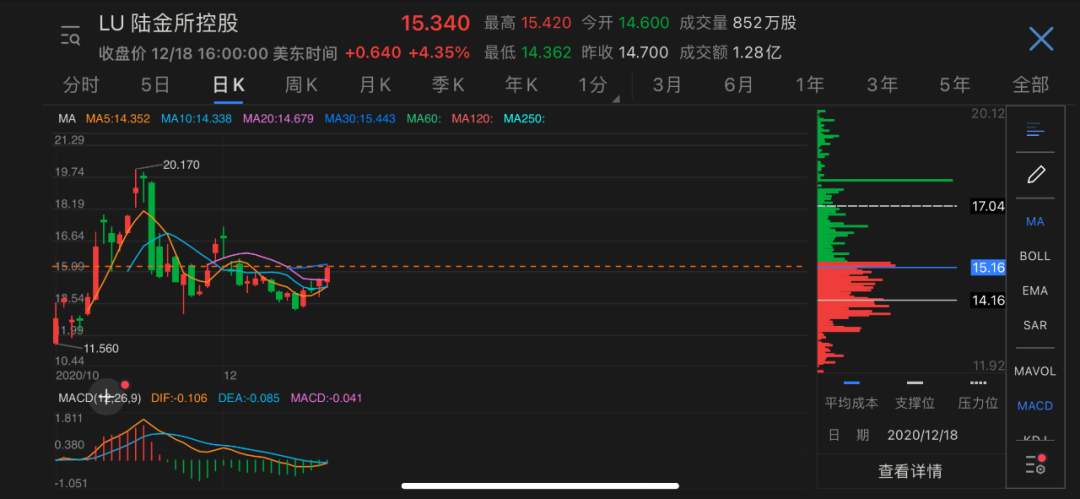This screenshot has width=1080, height=499.
Task: Tap the 成交量 852万股 volume value
Action: pos(738,23)
